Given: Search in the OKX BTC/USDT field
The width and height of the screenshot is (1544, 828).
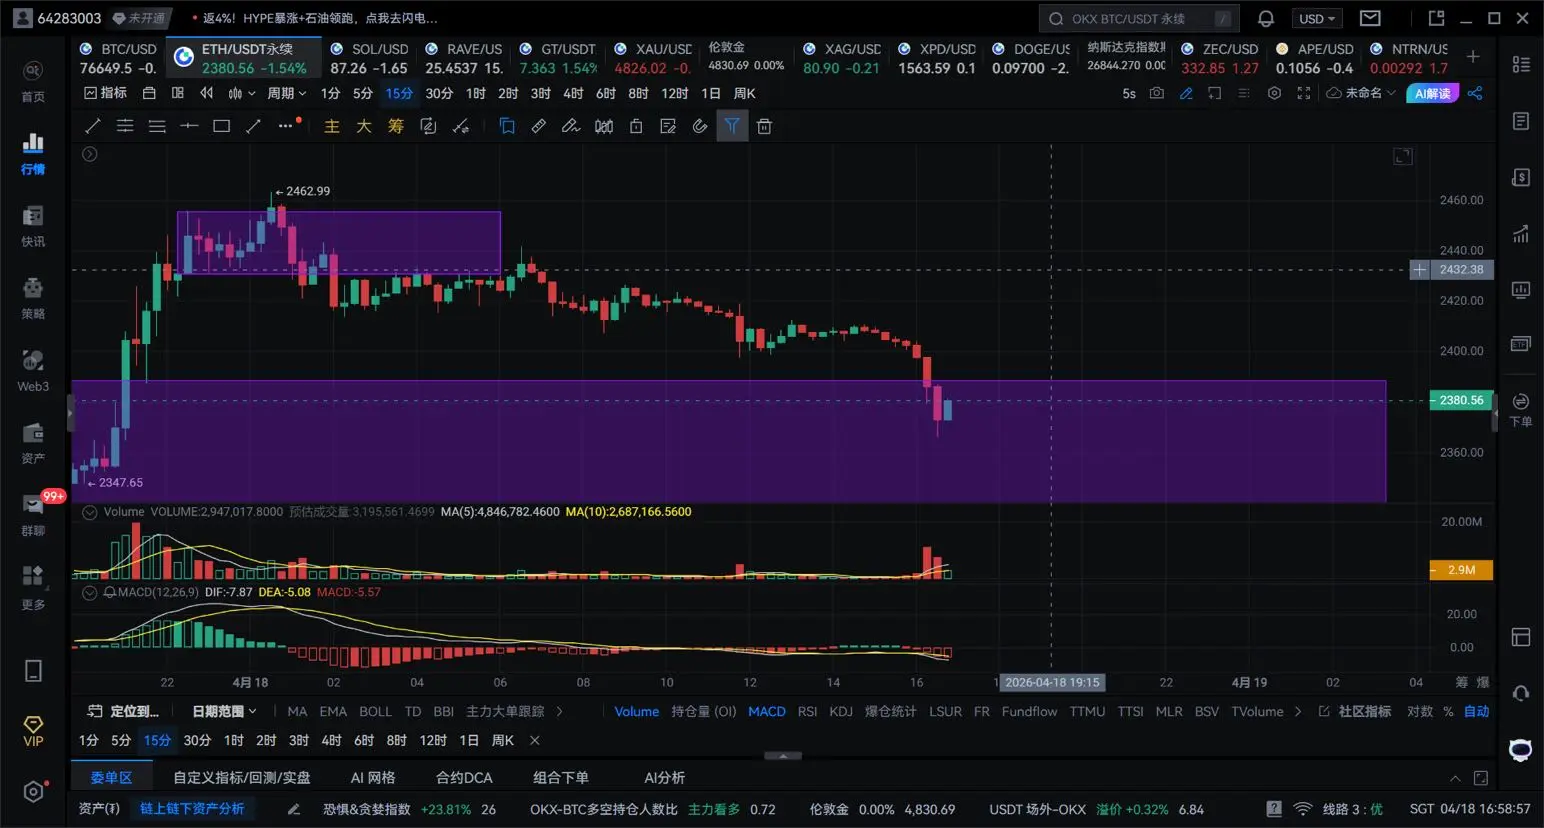Looking at the screenshot, I should point(1139,18).
